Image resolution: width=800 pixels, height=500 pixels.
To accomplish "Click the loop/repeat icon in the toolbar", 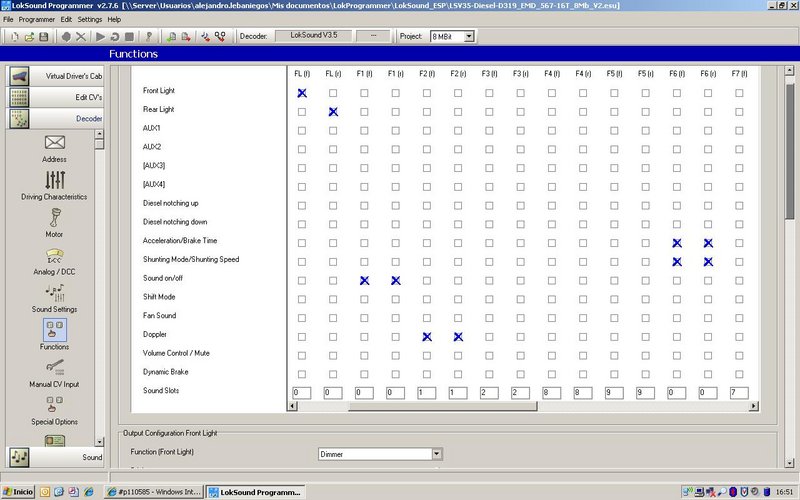I will click(115, 37).
